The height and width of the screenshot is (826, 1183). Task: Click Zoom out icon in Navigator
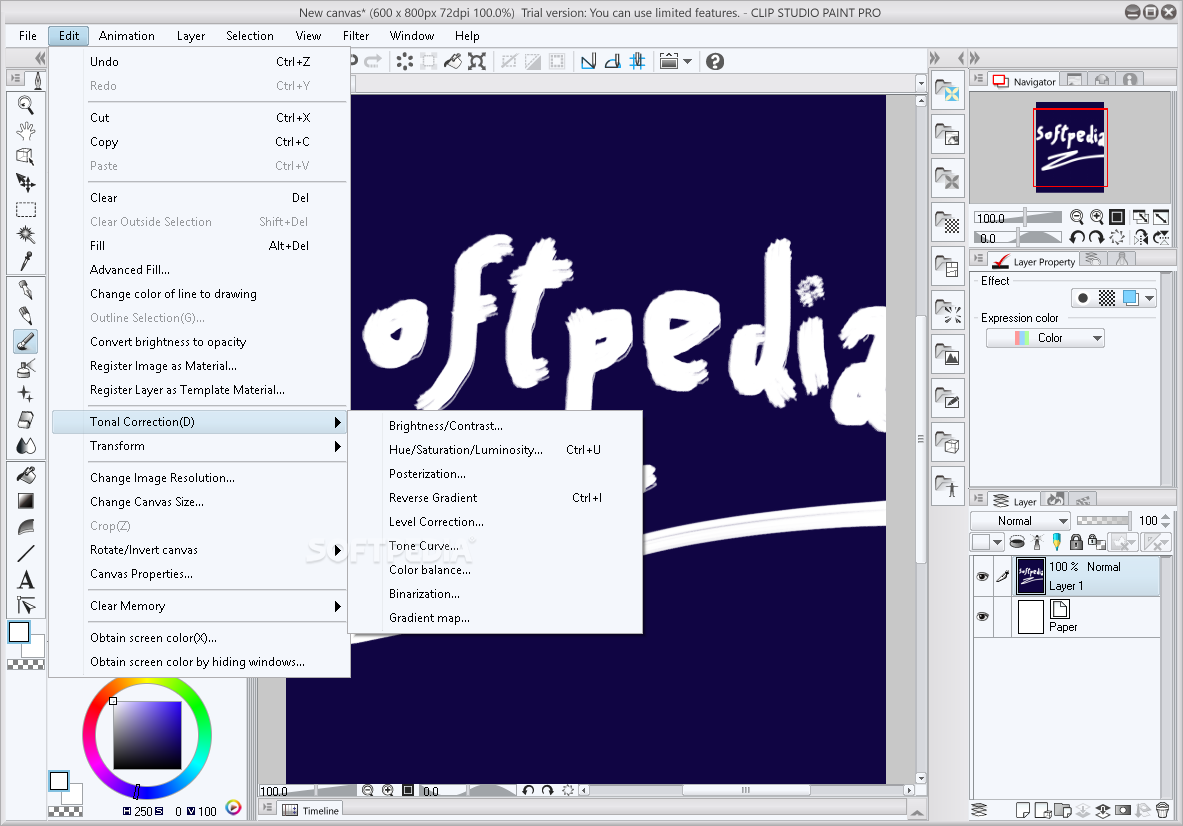coord(1077,217)
